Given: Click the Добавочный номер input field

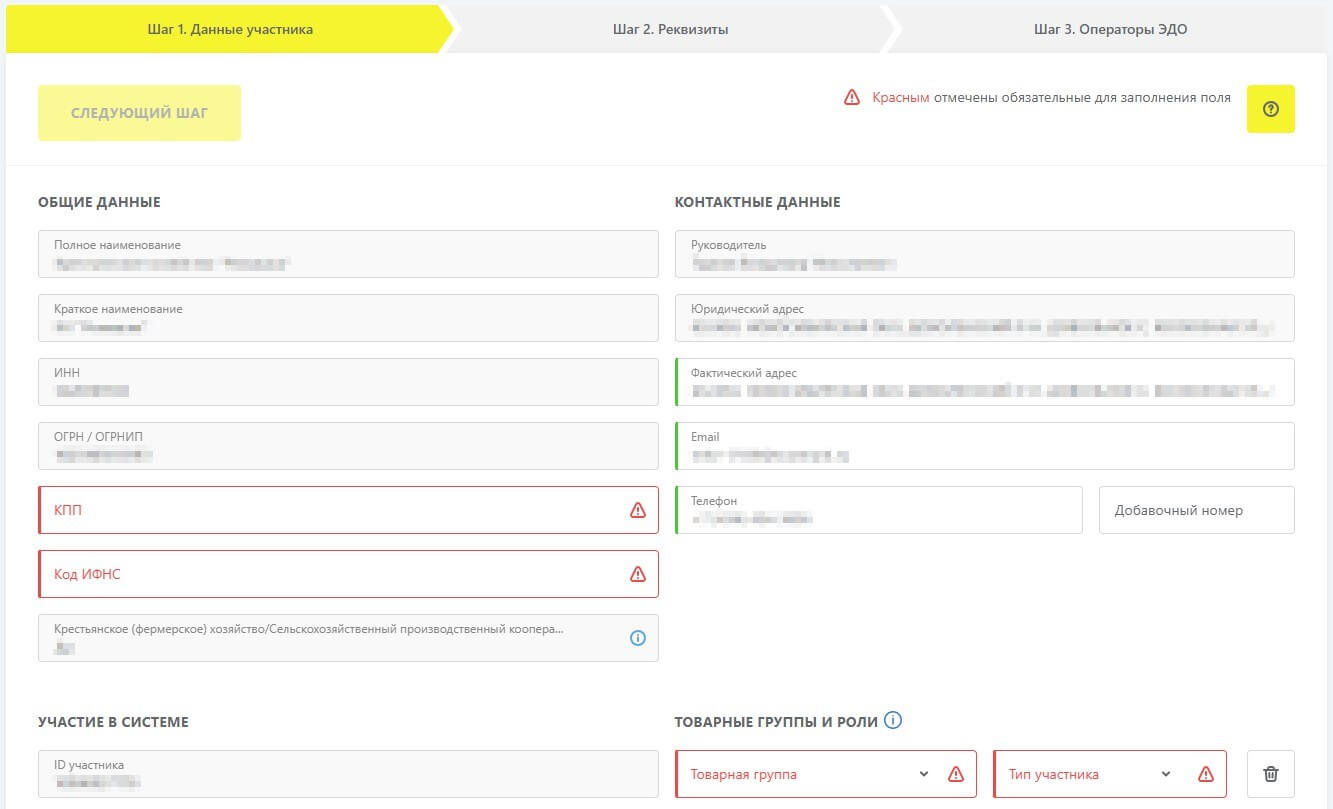Looking at the screenshot, I should (1196, 510).
